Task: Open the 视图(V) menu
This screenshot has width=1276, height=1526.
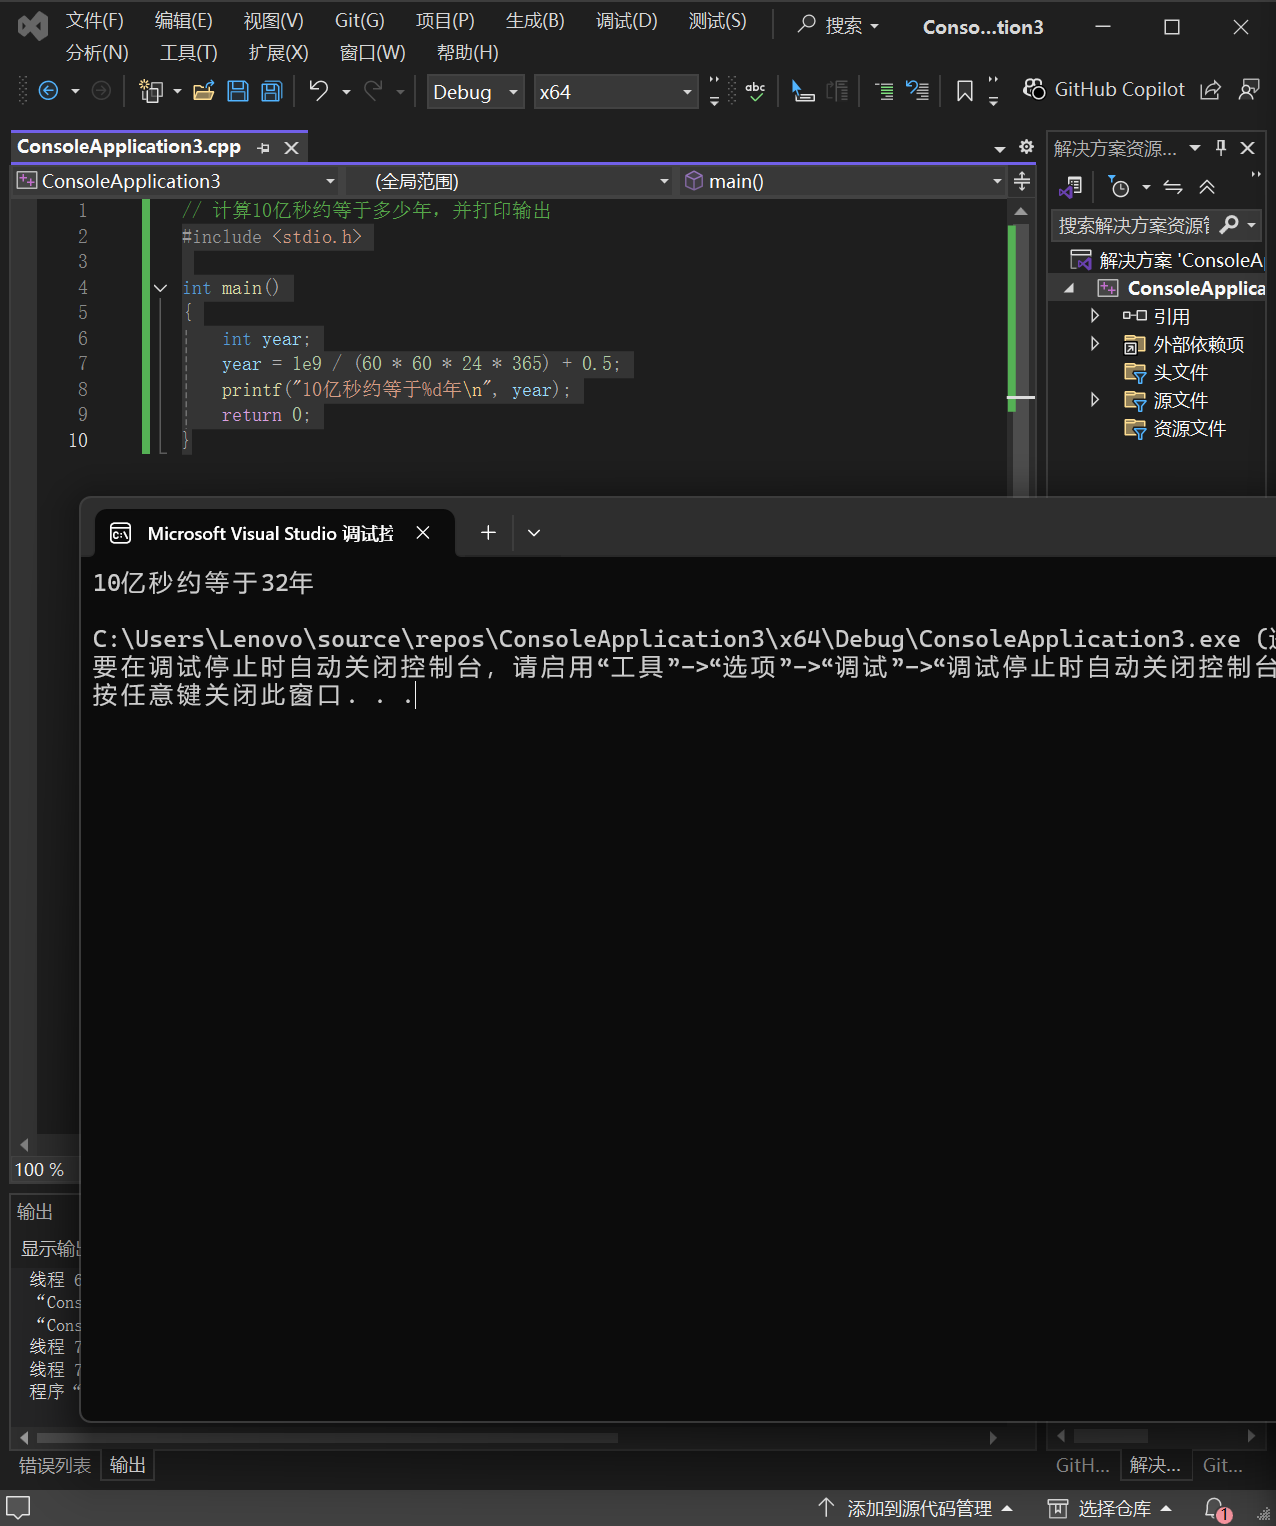Action: tap(274, 21)
